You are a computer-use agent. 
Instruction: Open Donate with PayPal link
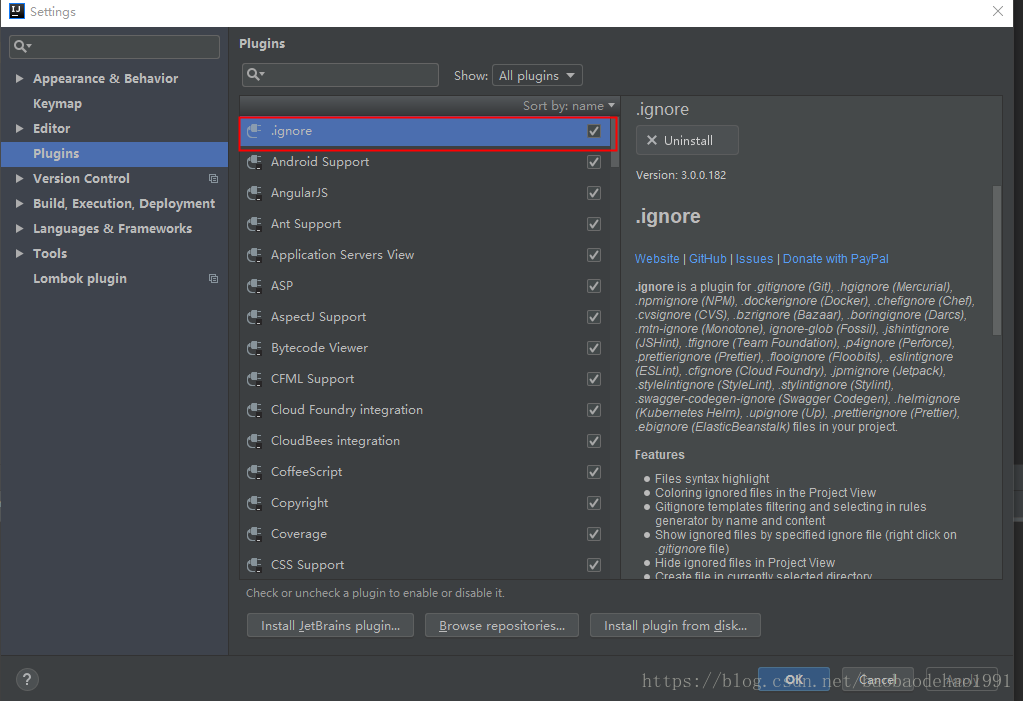click(x=836, y=258)
